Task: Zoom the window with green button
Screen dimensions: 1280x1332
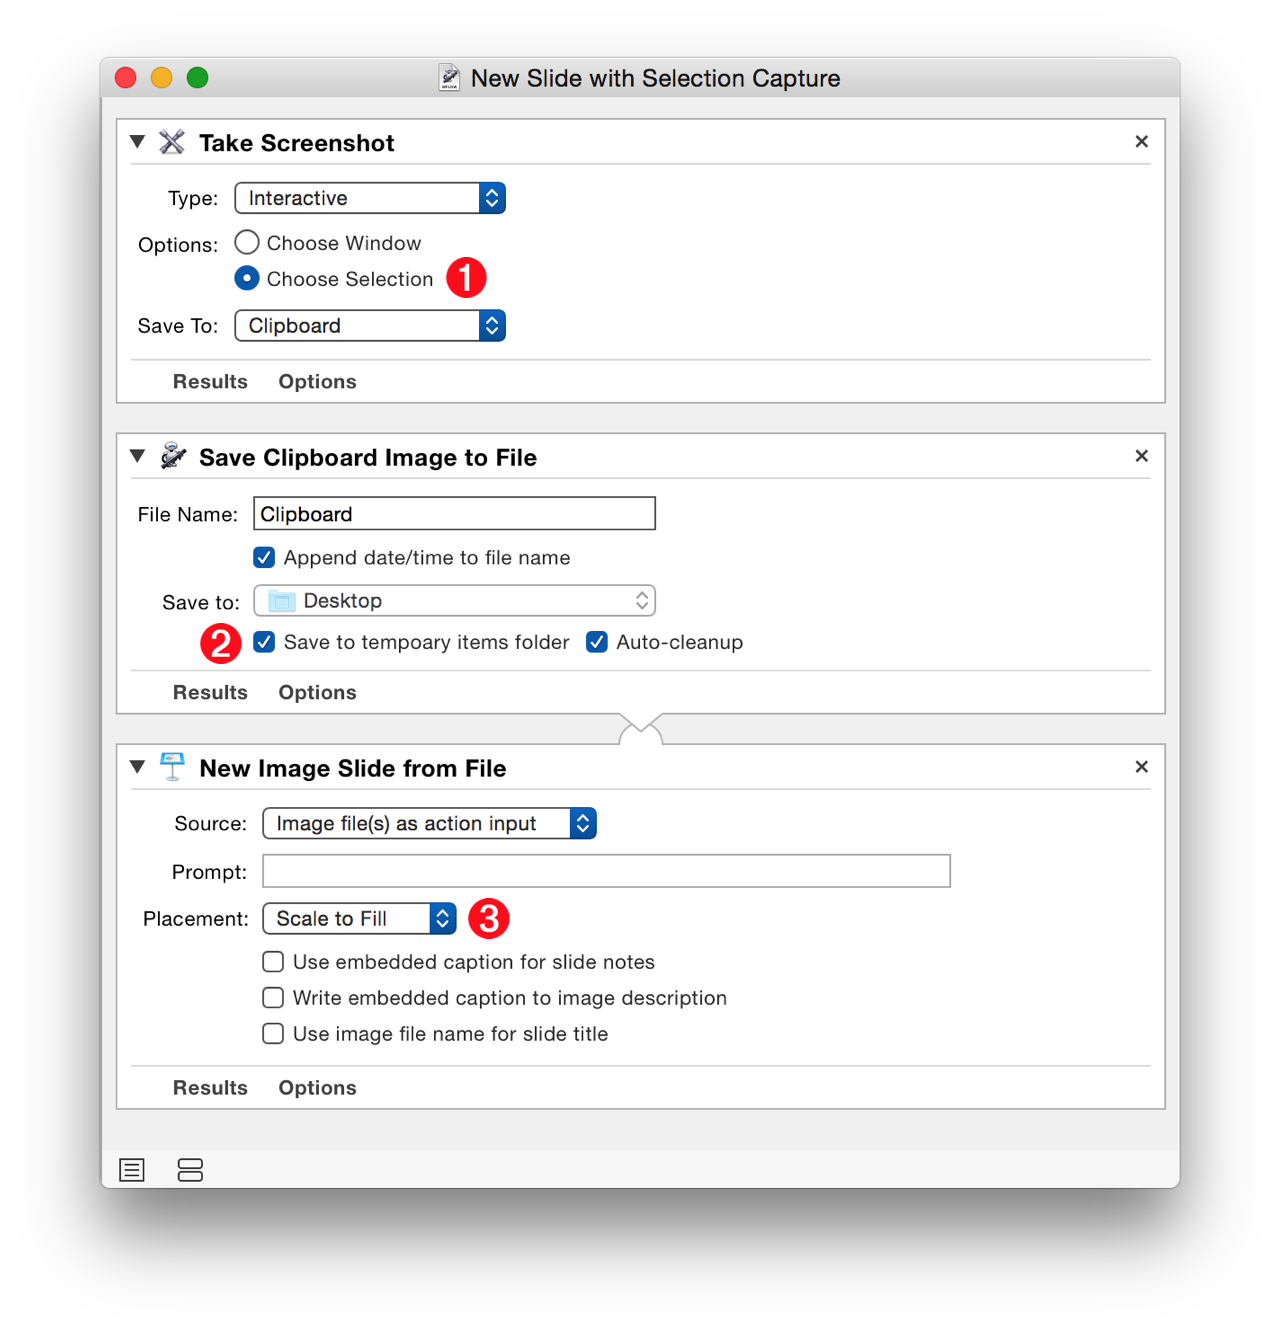Action: point(198,78)
